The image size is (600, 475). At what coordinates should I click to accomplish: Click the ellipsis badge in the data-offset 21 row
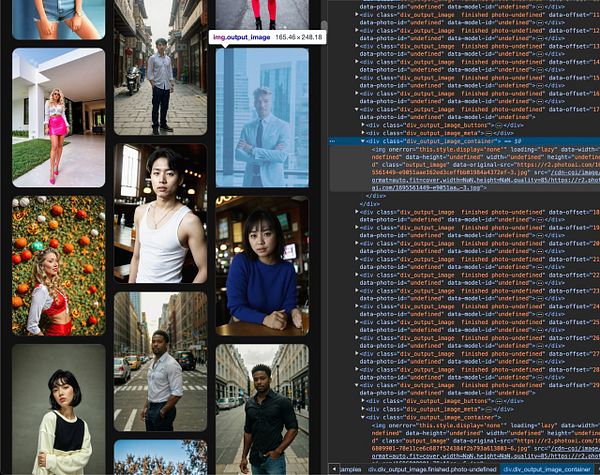tap(540, 267)
